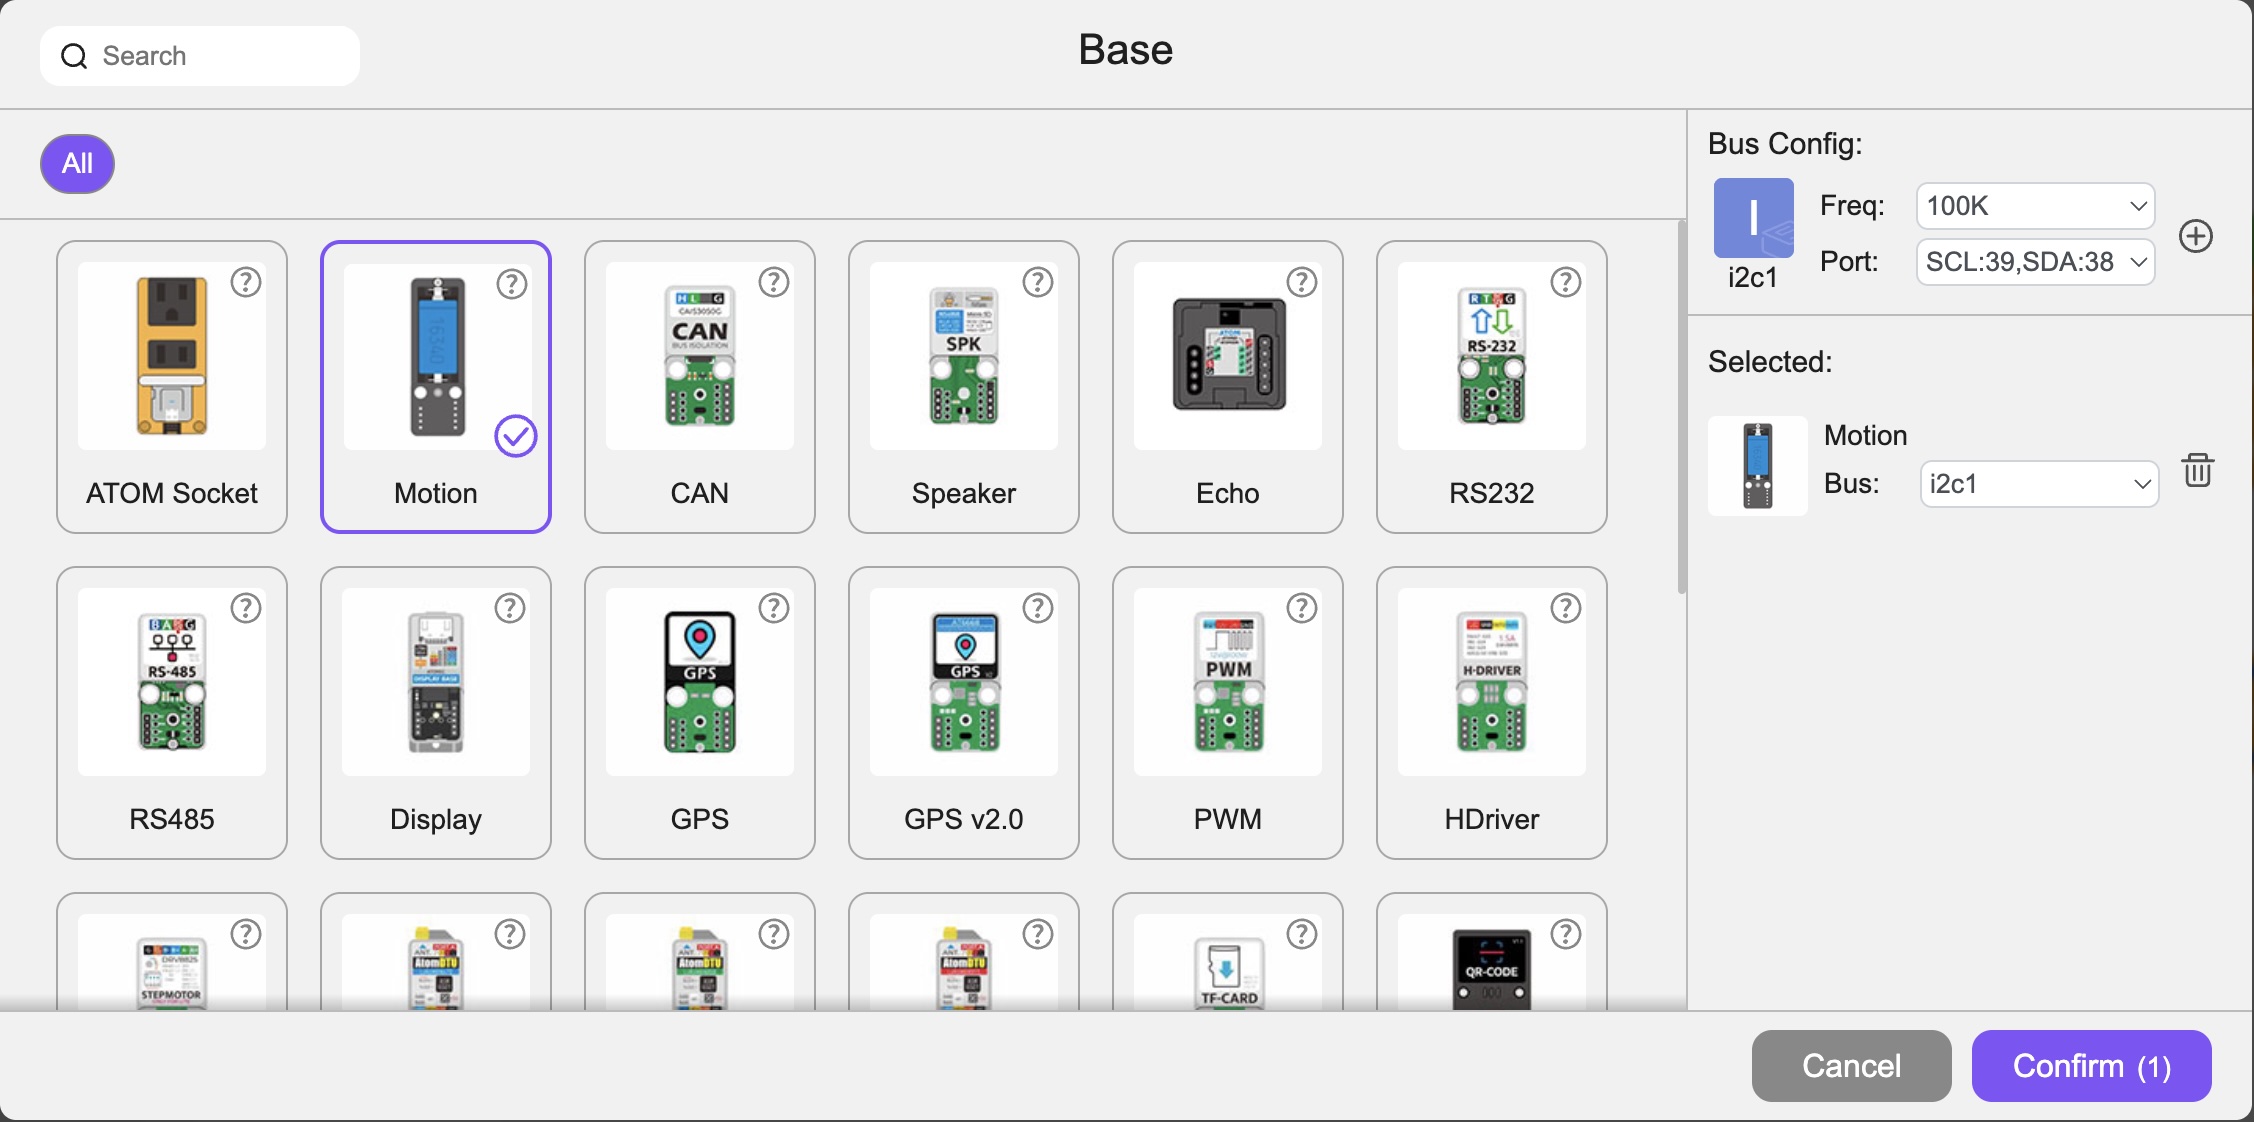Open help for the CAN base
This screenshot has width=2254, height=1122.
pos(774,283)
